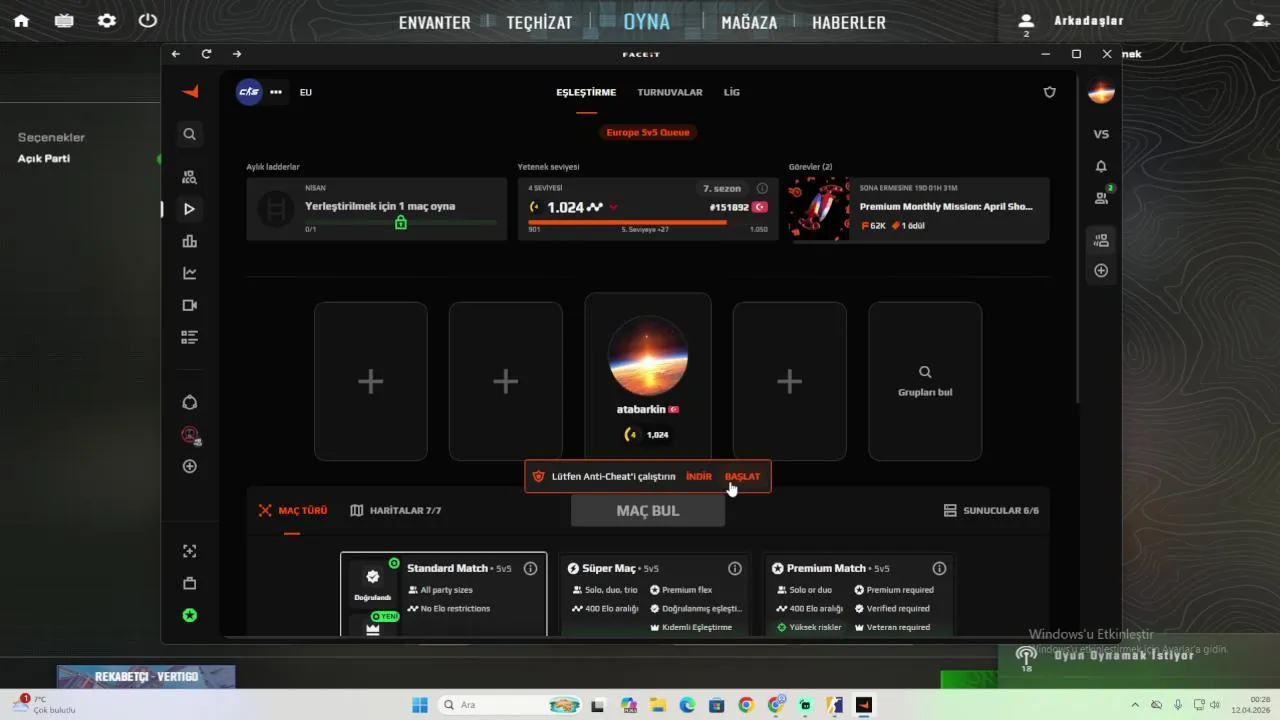
Task: Click the info icon on Süper Maç
Action: point(735,568)
